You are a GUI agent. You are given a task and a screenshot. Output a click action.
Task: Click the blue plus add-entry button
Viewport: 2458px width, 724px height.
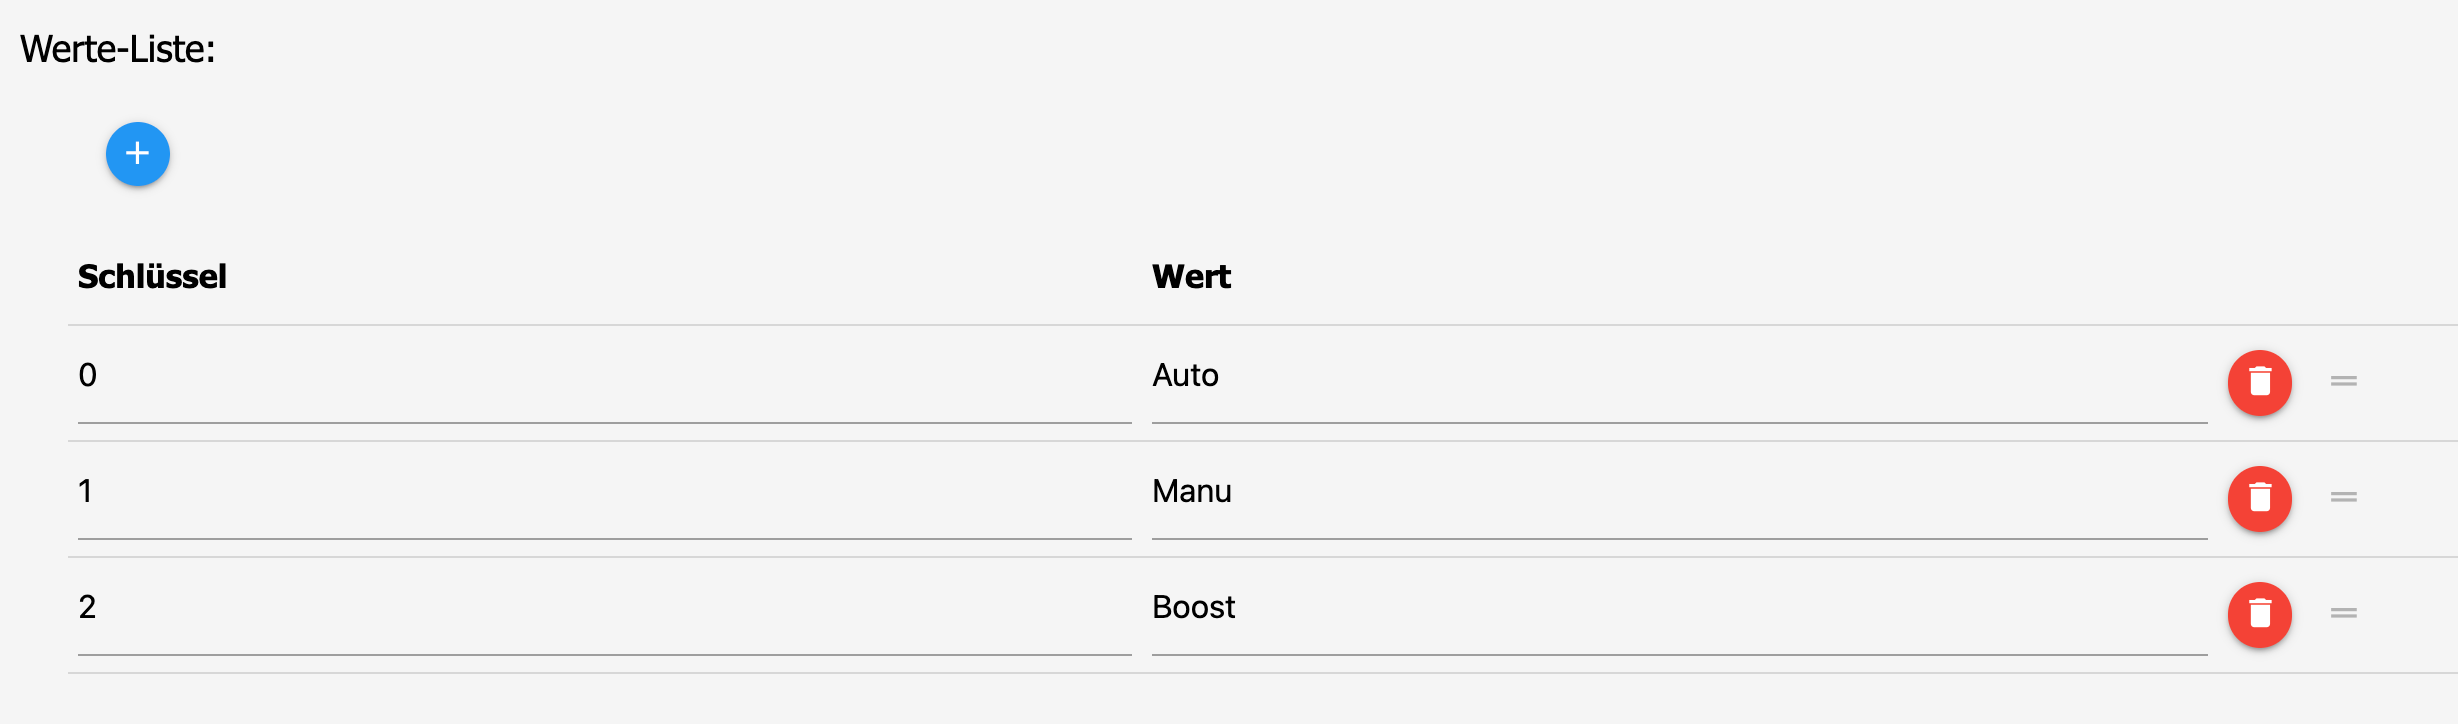[138, 154]
